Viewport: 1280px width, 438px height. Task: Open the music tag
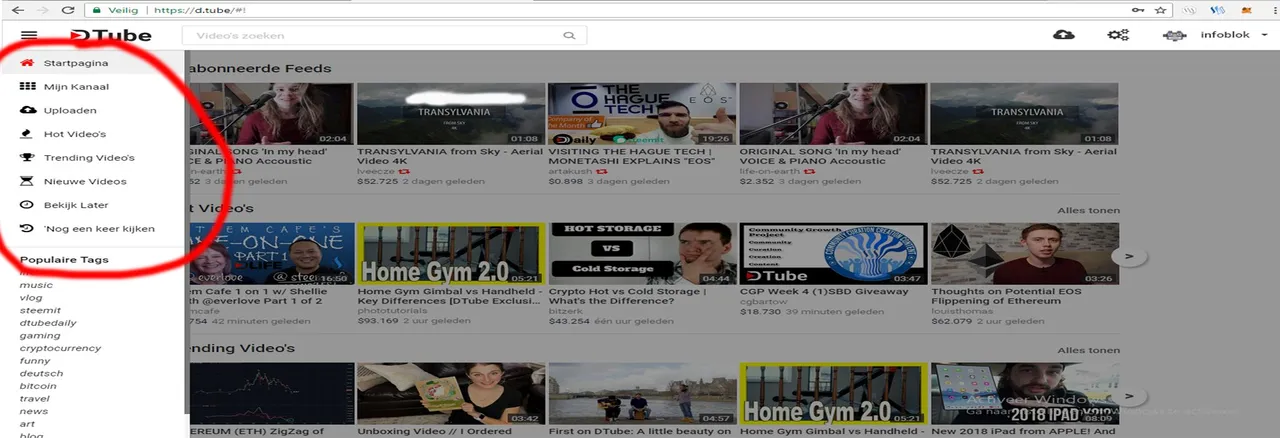36,285
